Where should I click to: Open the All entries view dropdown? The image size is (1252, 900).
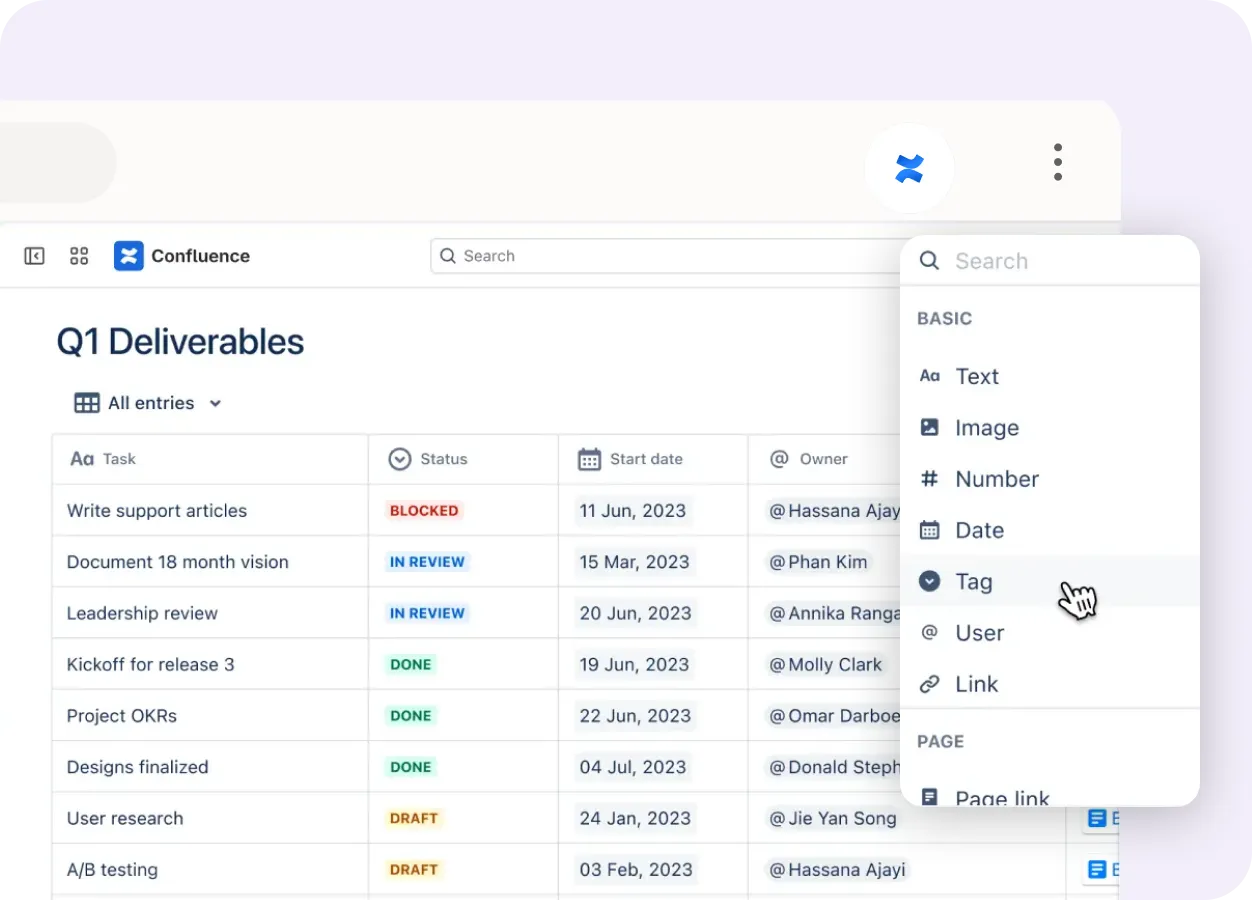pyautogui.click(x=148, y=403)
